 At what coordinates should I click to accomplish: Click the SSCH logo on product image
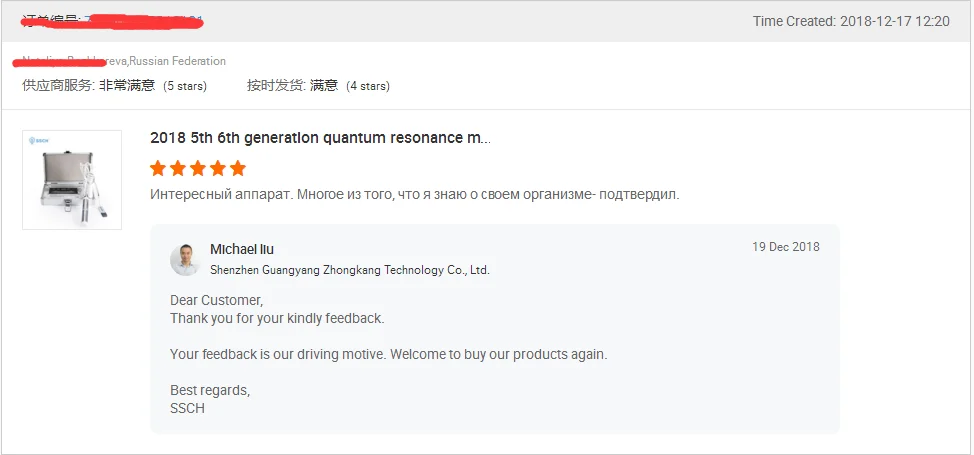pos(38,142)
